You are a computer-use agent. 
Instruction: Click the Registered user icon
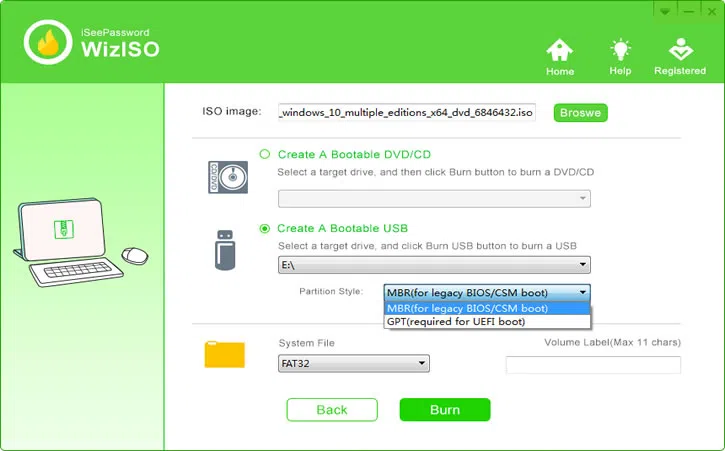click(x=680, y=51)
